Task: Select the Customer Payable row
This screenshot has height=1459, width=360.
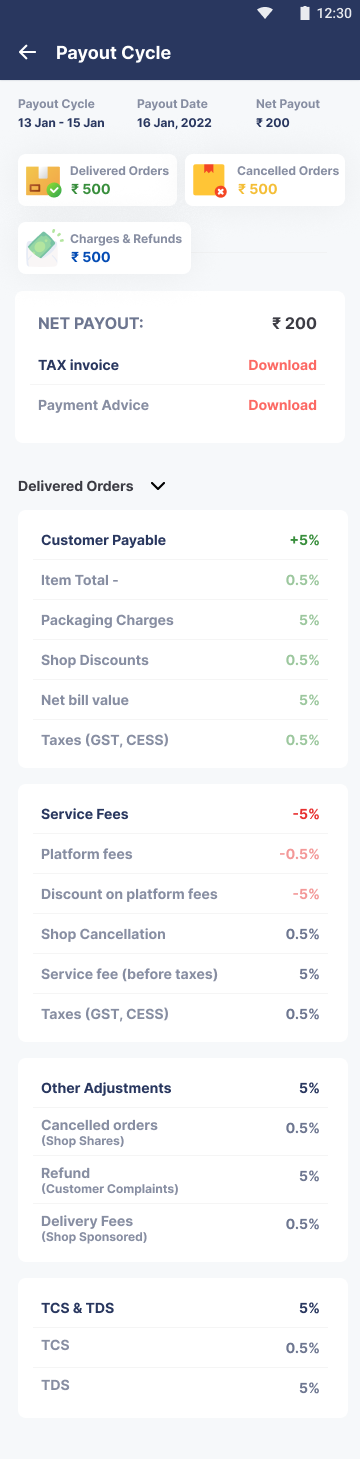Action: click(180, 540)
